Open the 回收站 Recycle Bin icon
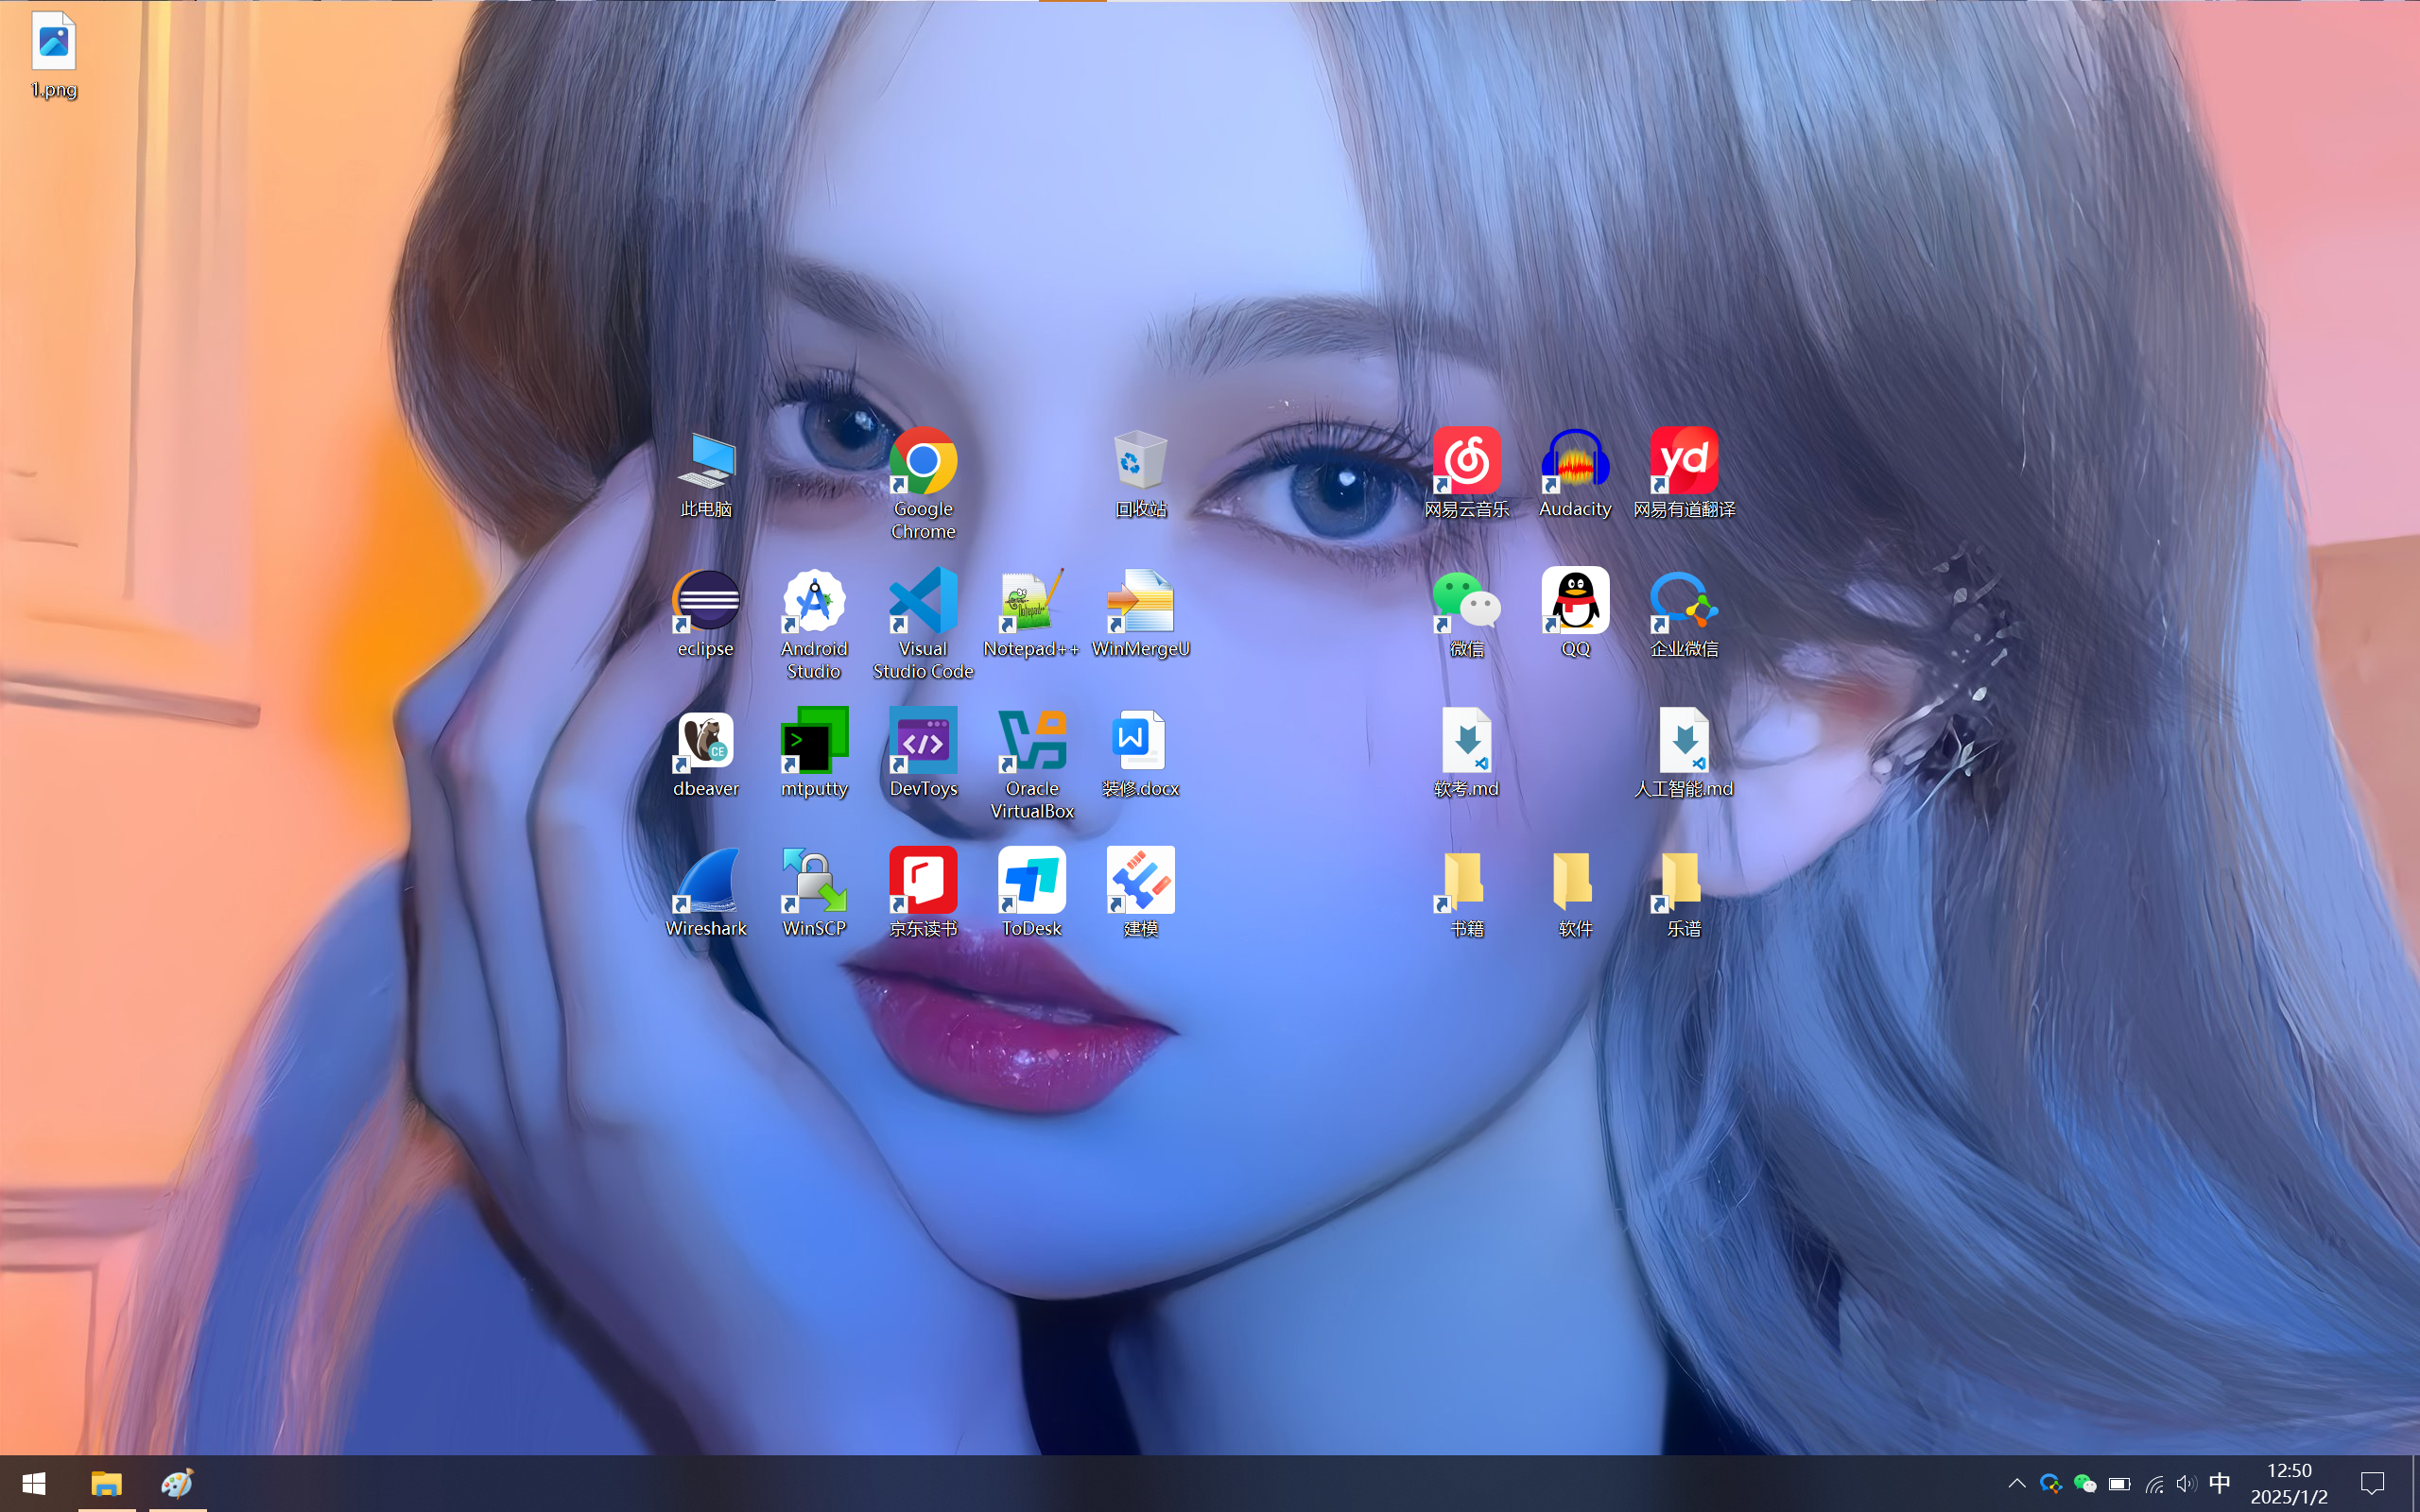Image resolution: width=2420 pixels, height=1512 pixels. point(1141,474)
